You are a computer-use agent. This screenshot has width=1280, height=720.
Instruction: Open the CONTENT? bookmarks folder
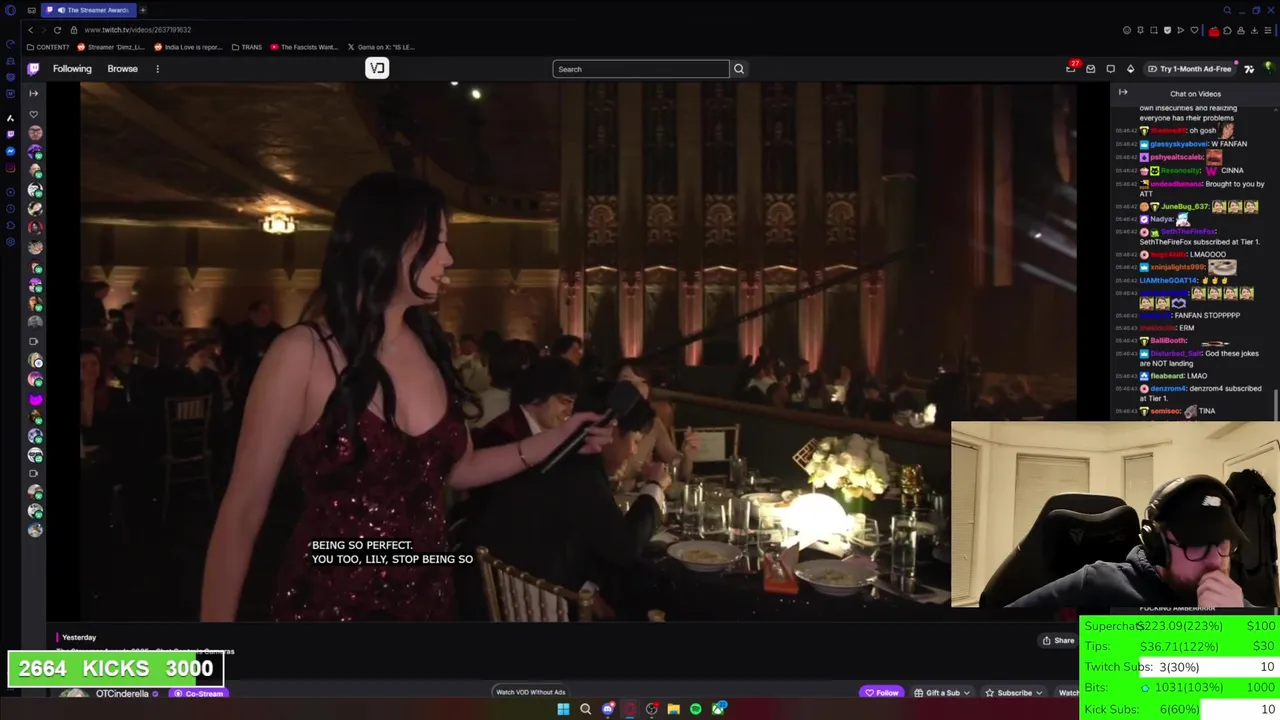(x=48, y=47)
